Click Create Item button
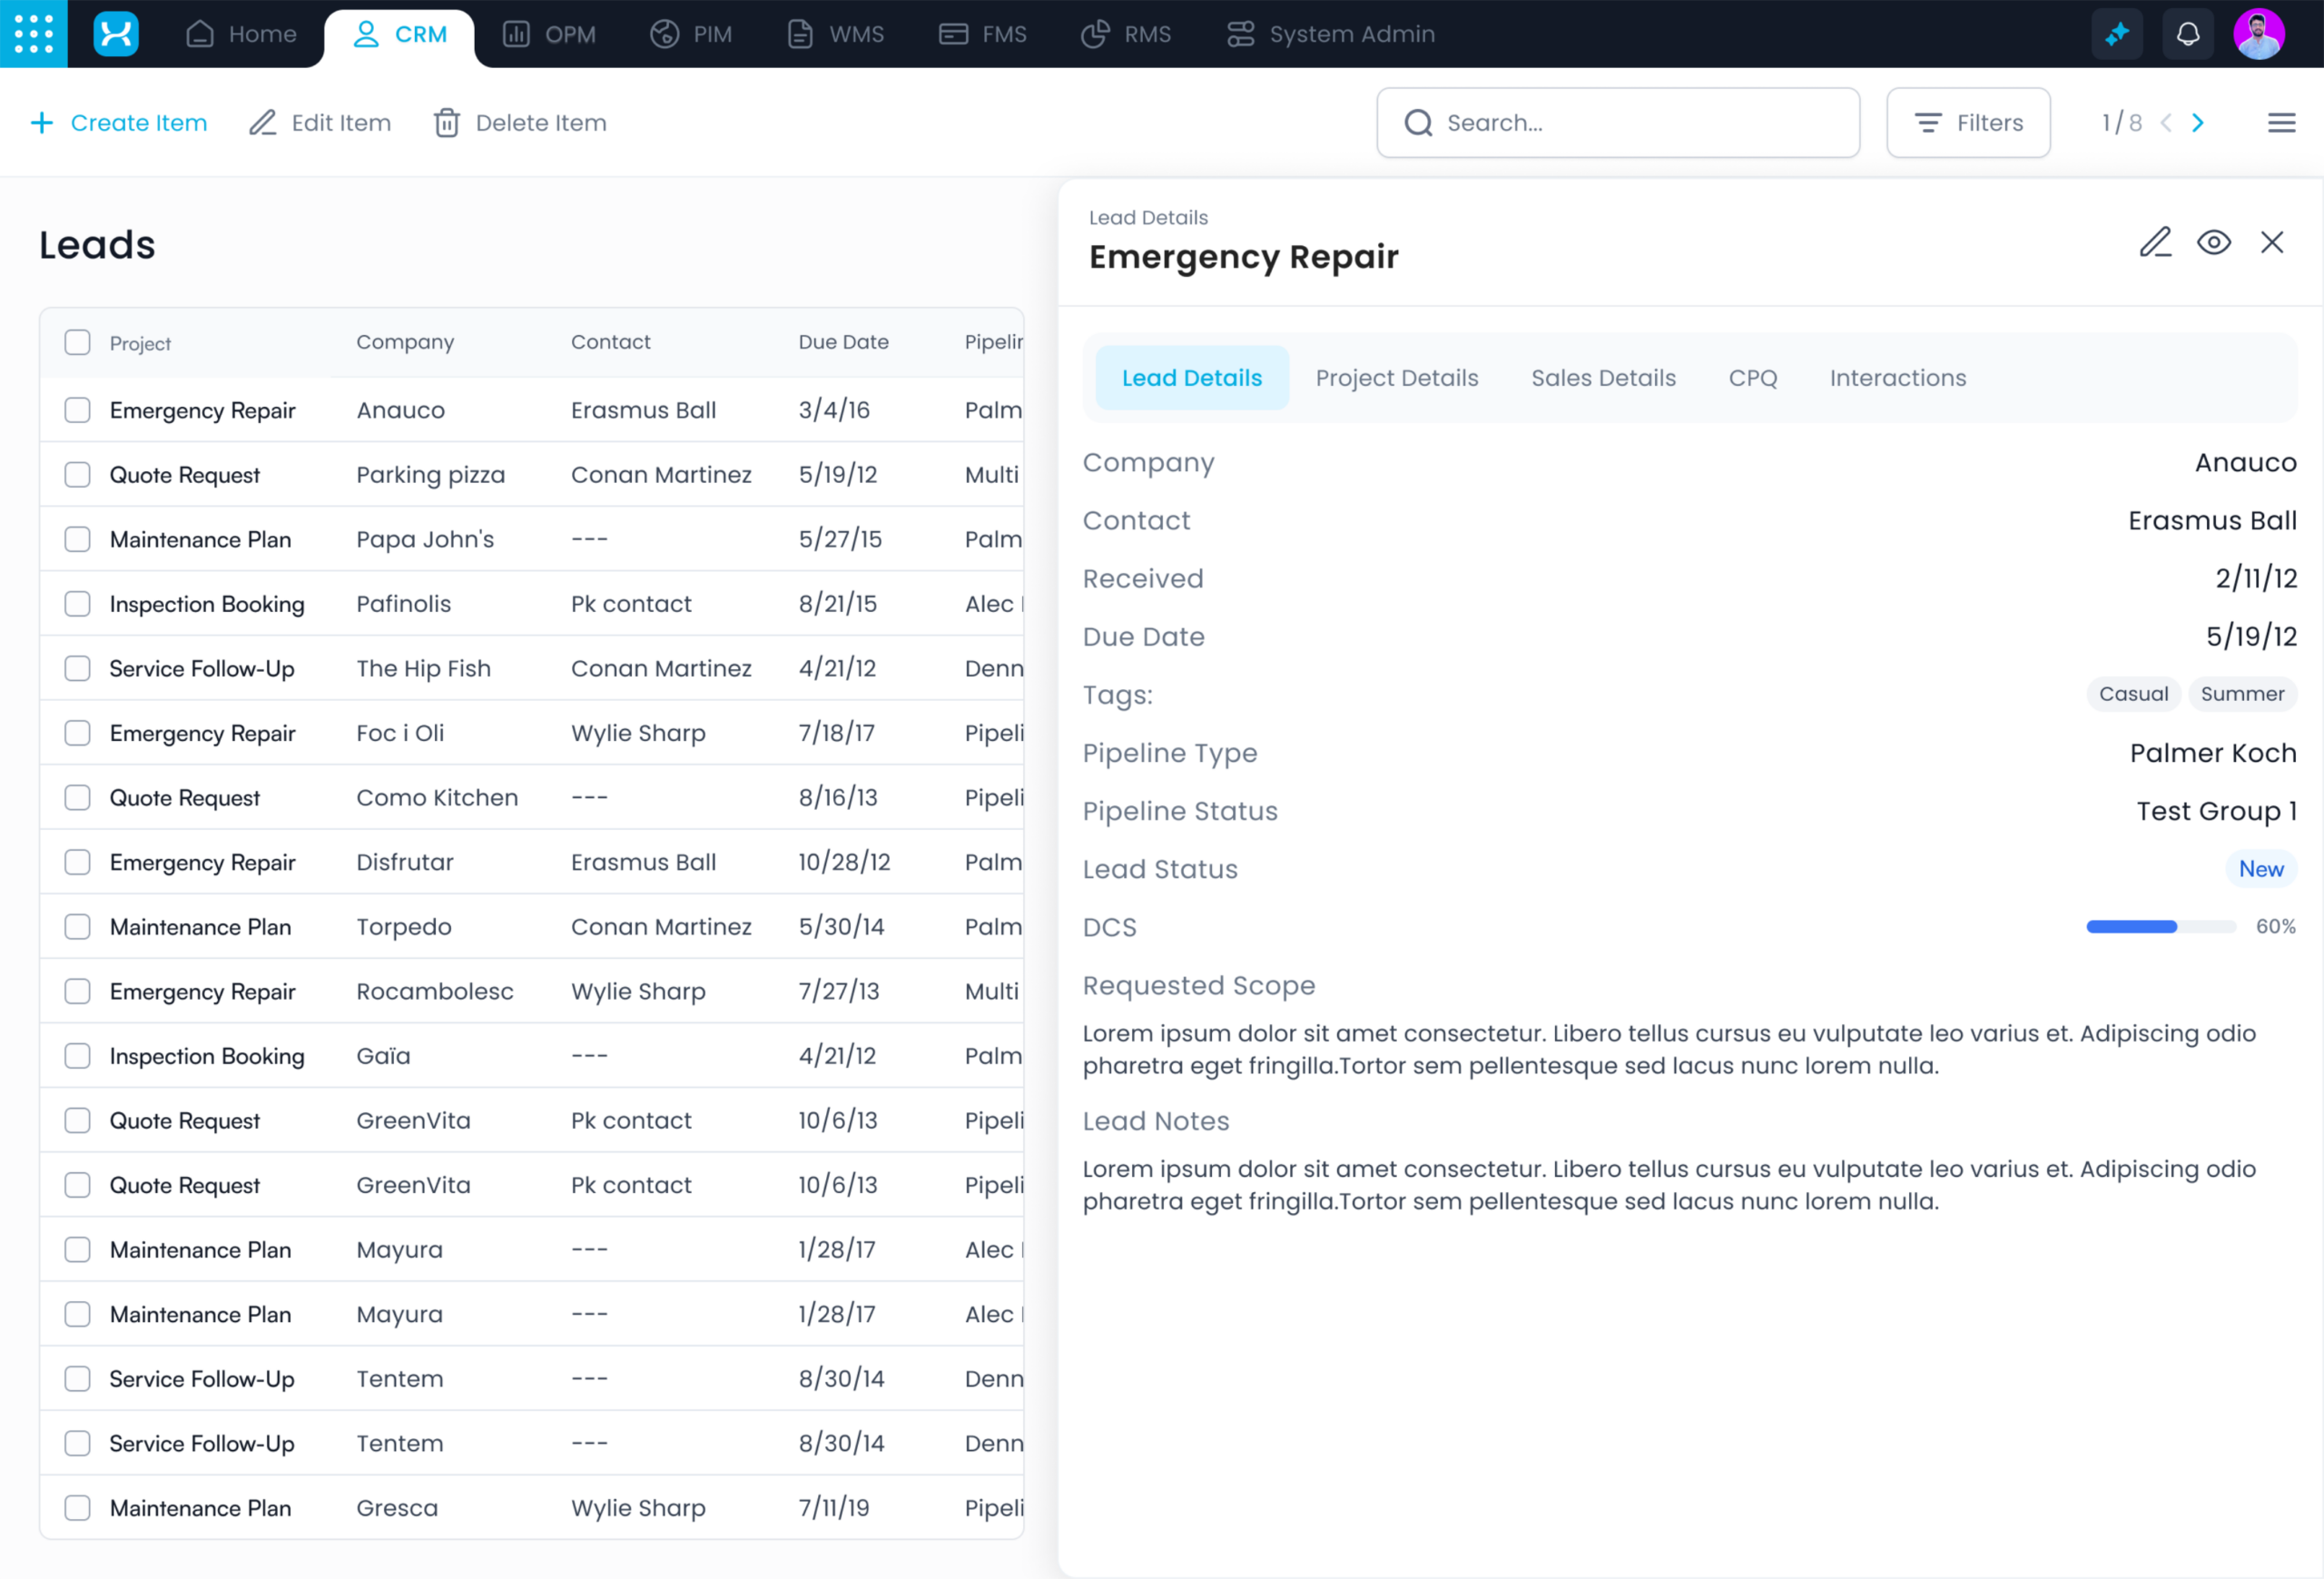 pyautogui.click(x=119, y=123)
